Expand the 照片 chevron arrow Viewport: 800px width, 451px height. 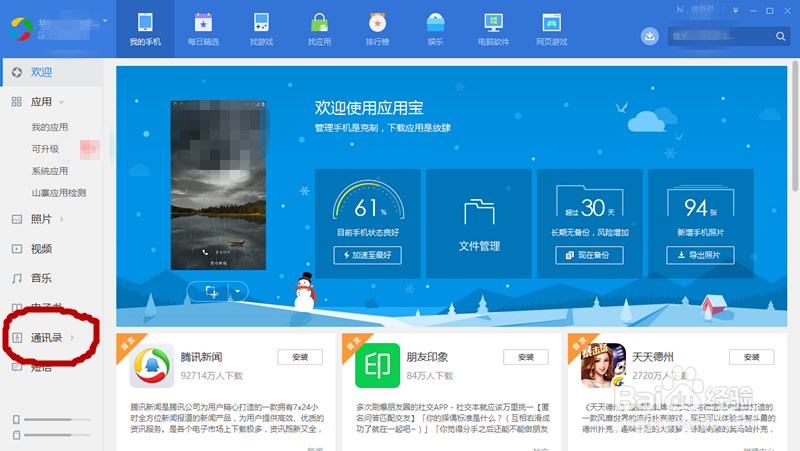pyautogui.click(x=62, y=219)
